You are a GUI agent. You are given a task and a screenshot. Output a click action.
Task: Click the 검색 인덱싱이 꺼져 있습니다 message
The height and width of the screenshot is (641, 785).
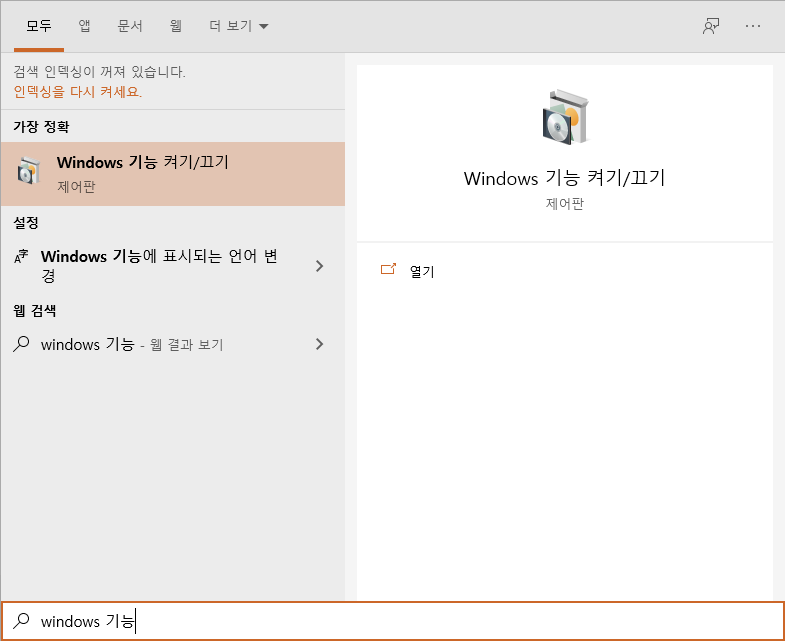(99, 72)
